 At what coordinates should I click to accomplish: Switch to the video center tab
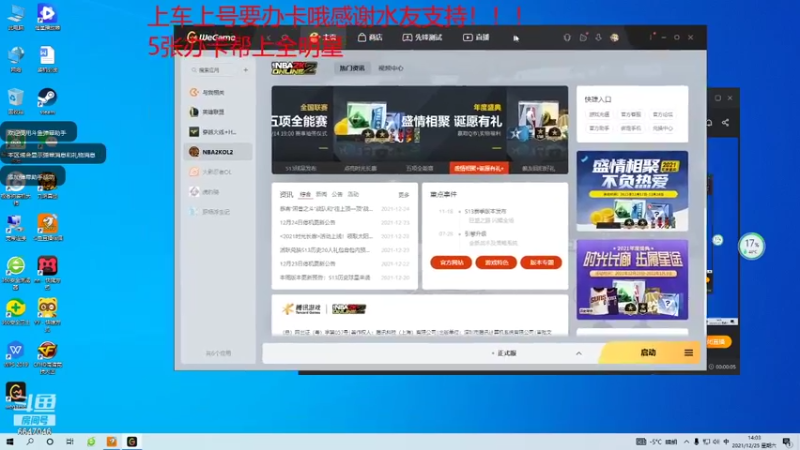390,68
